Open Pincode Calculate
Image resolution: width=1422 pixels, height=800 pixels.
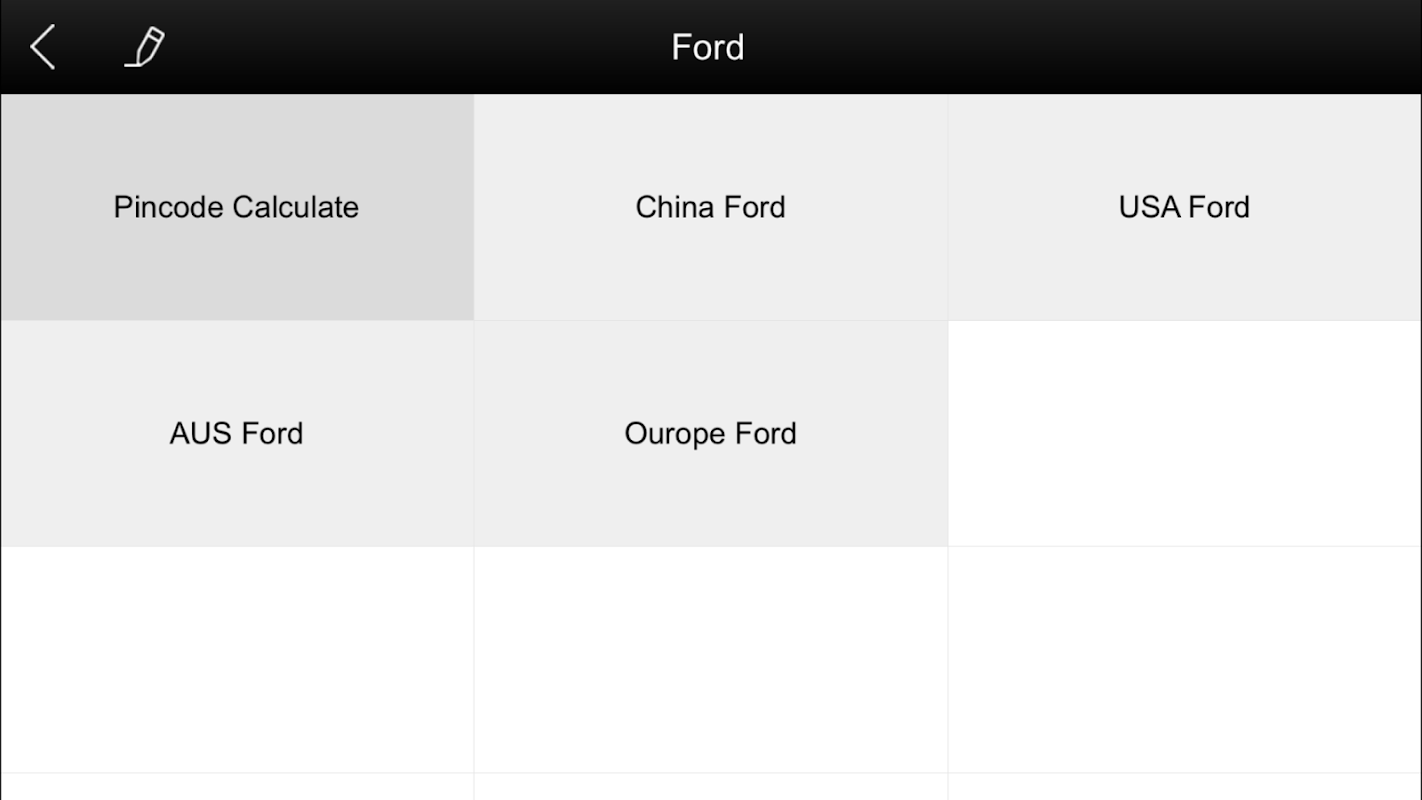coord(236,207)
